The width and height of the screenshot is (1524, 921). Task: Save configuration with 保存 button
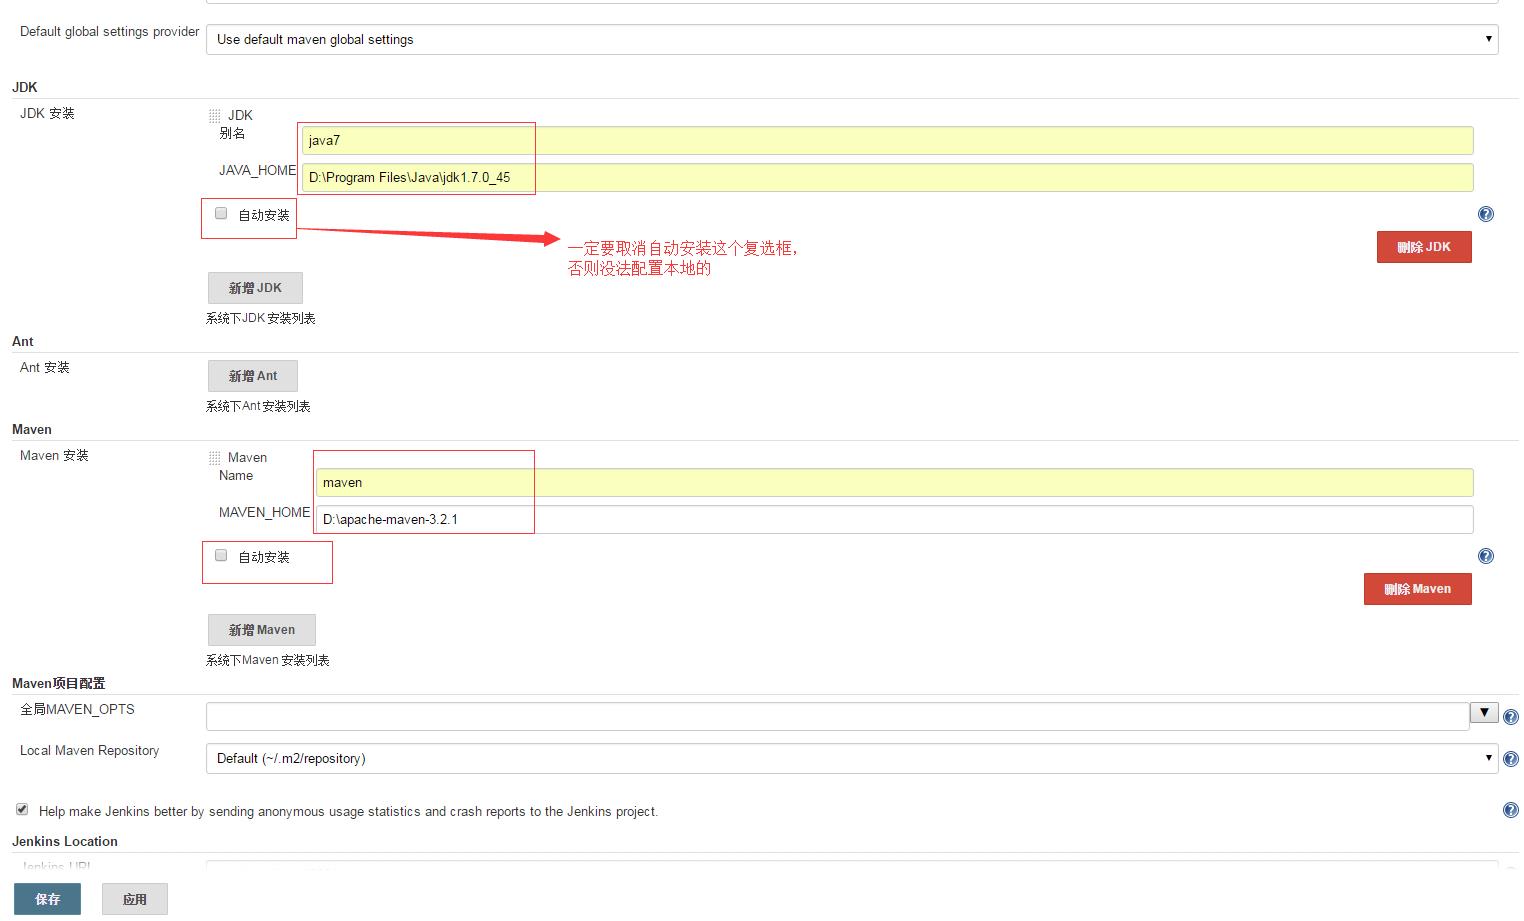(47, 899)
